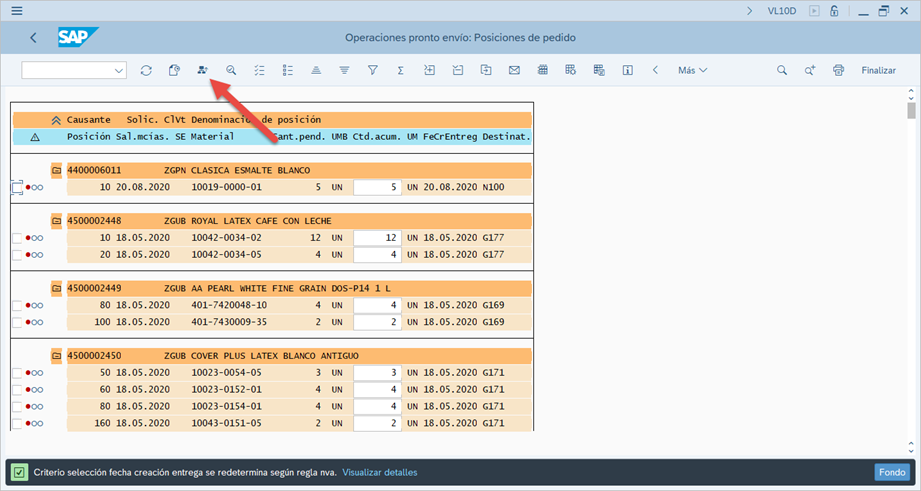Check the row with material 10023-0054-05
This screenshot has width=921, height=491.
(16, 373)
